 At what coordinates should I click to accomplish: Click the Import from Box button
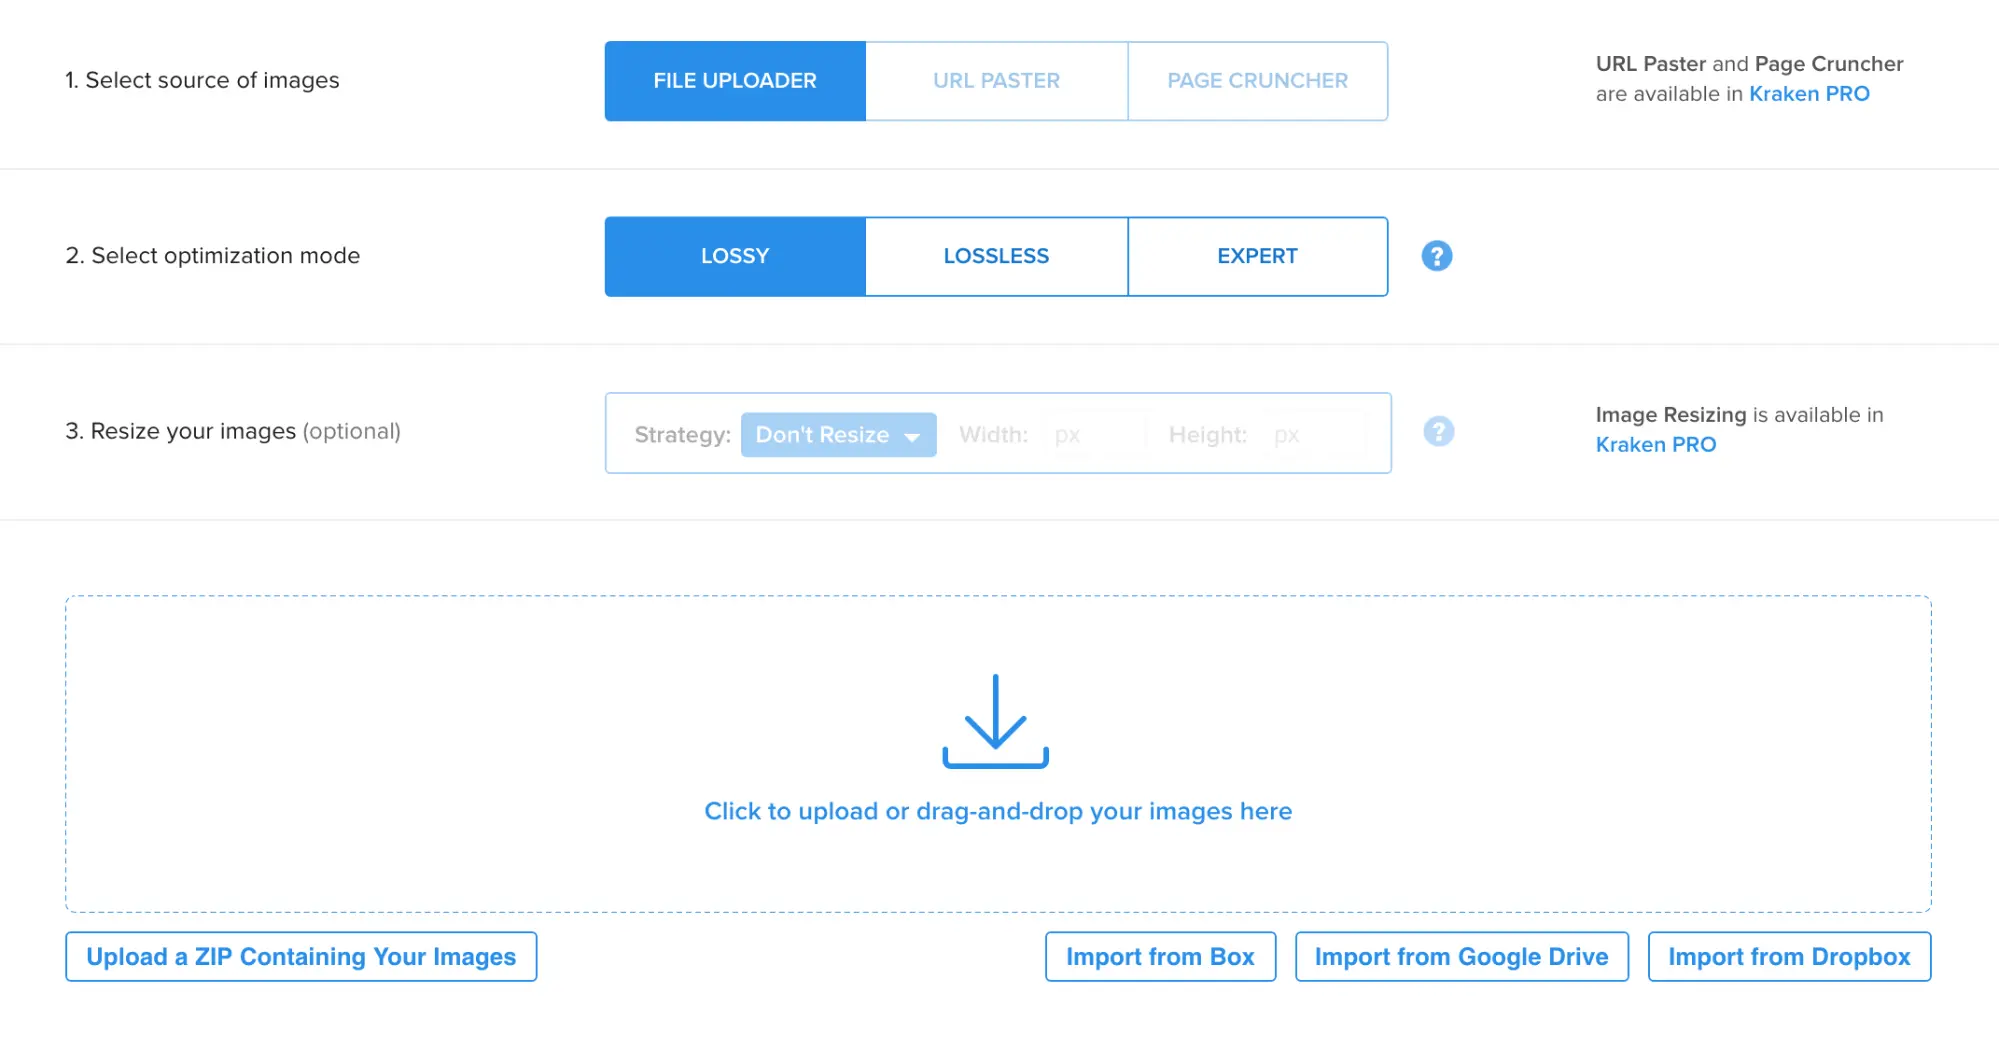coord(1160,957)
